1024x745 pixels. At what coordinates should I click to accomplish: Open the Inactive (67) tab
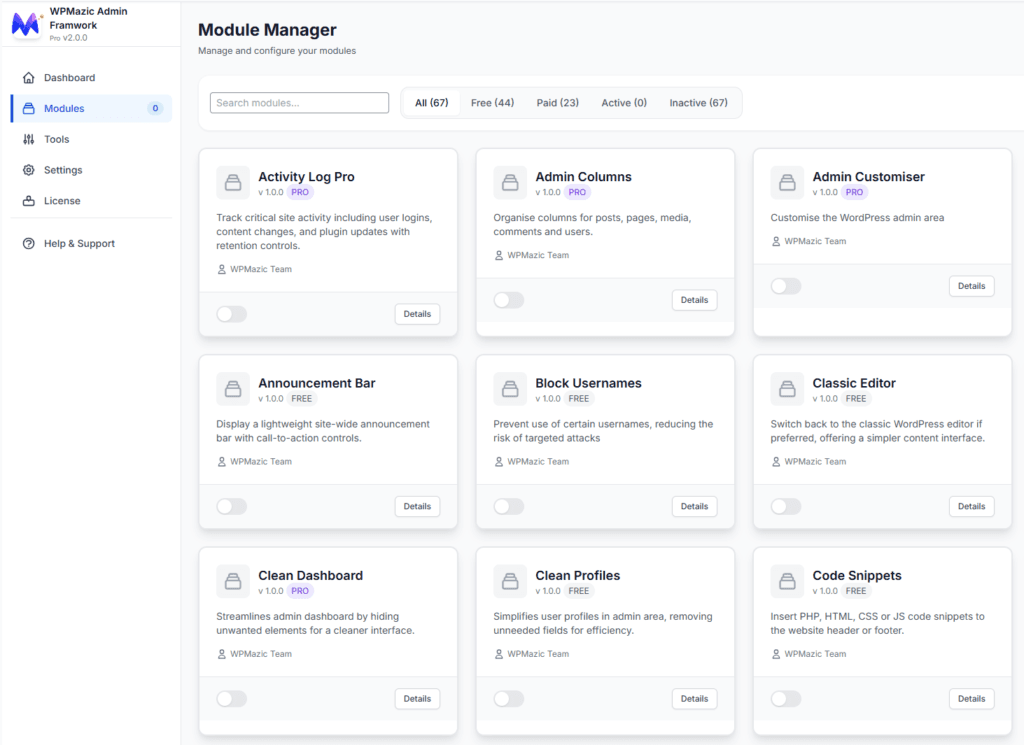(698, 103)
